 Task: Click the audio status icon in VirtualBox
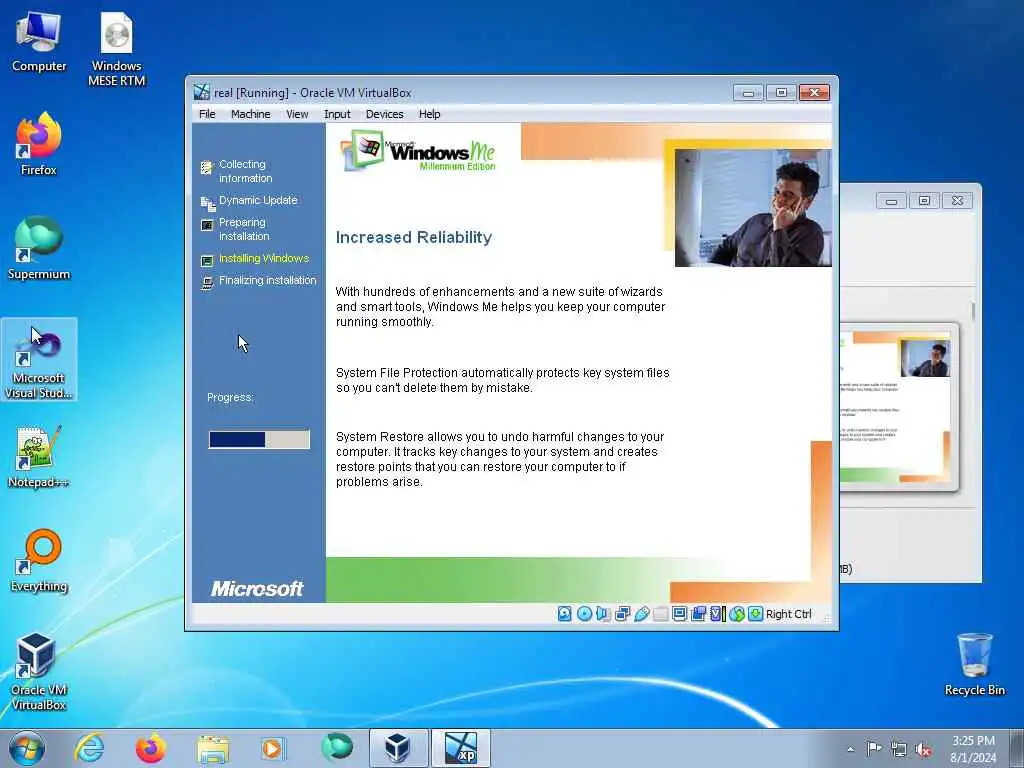coord(603,614)
